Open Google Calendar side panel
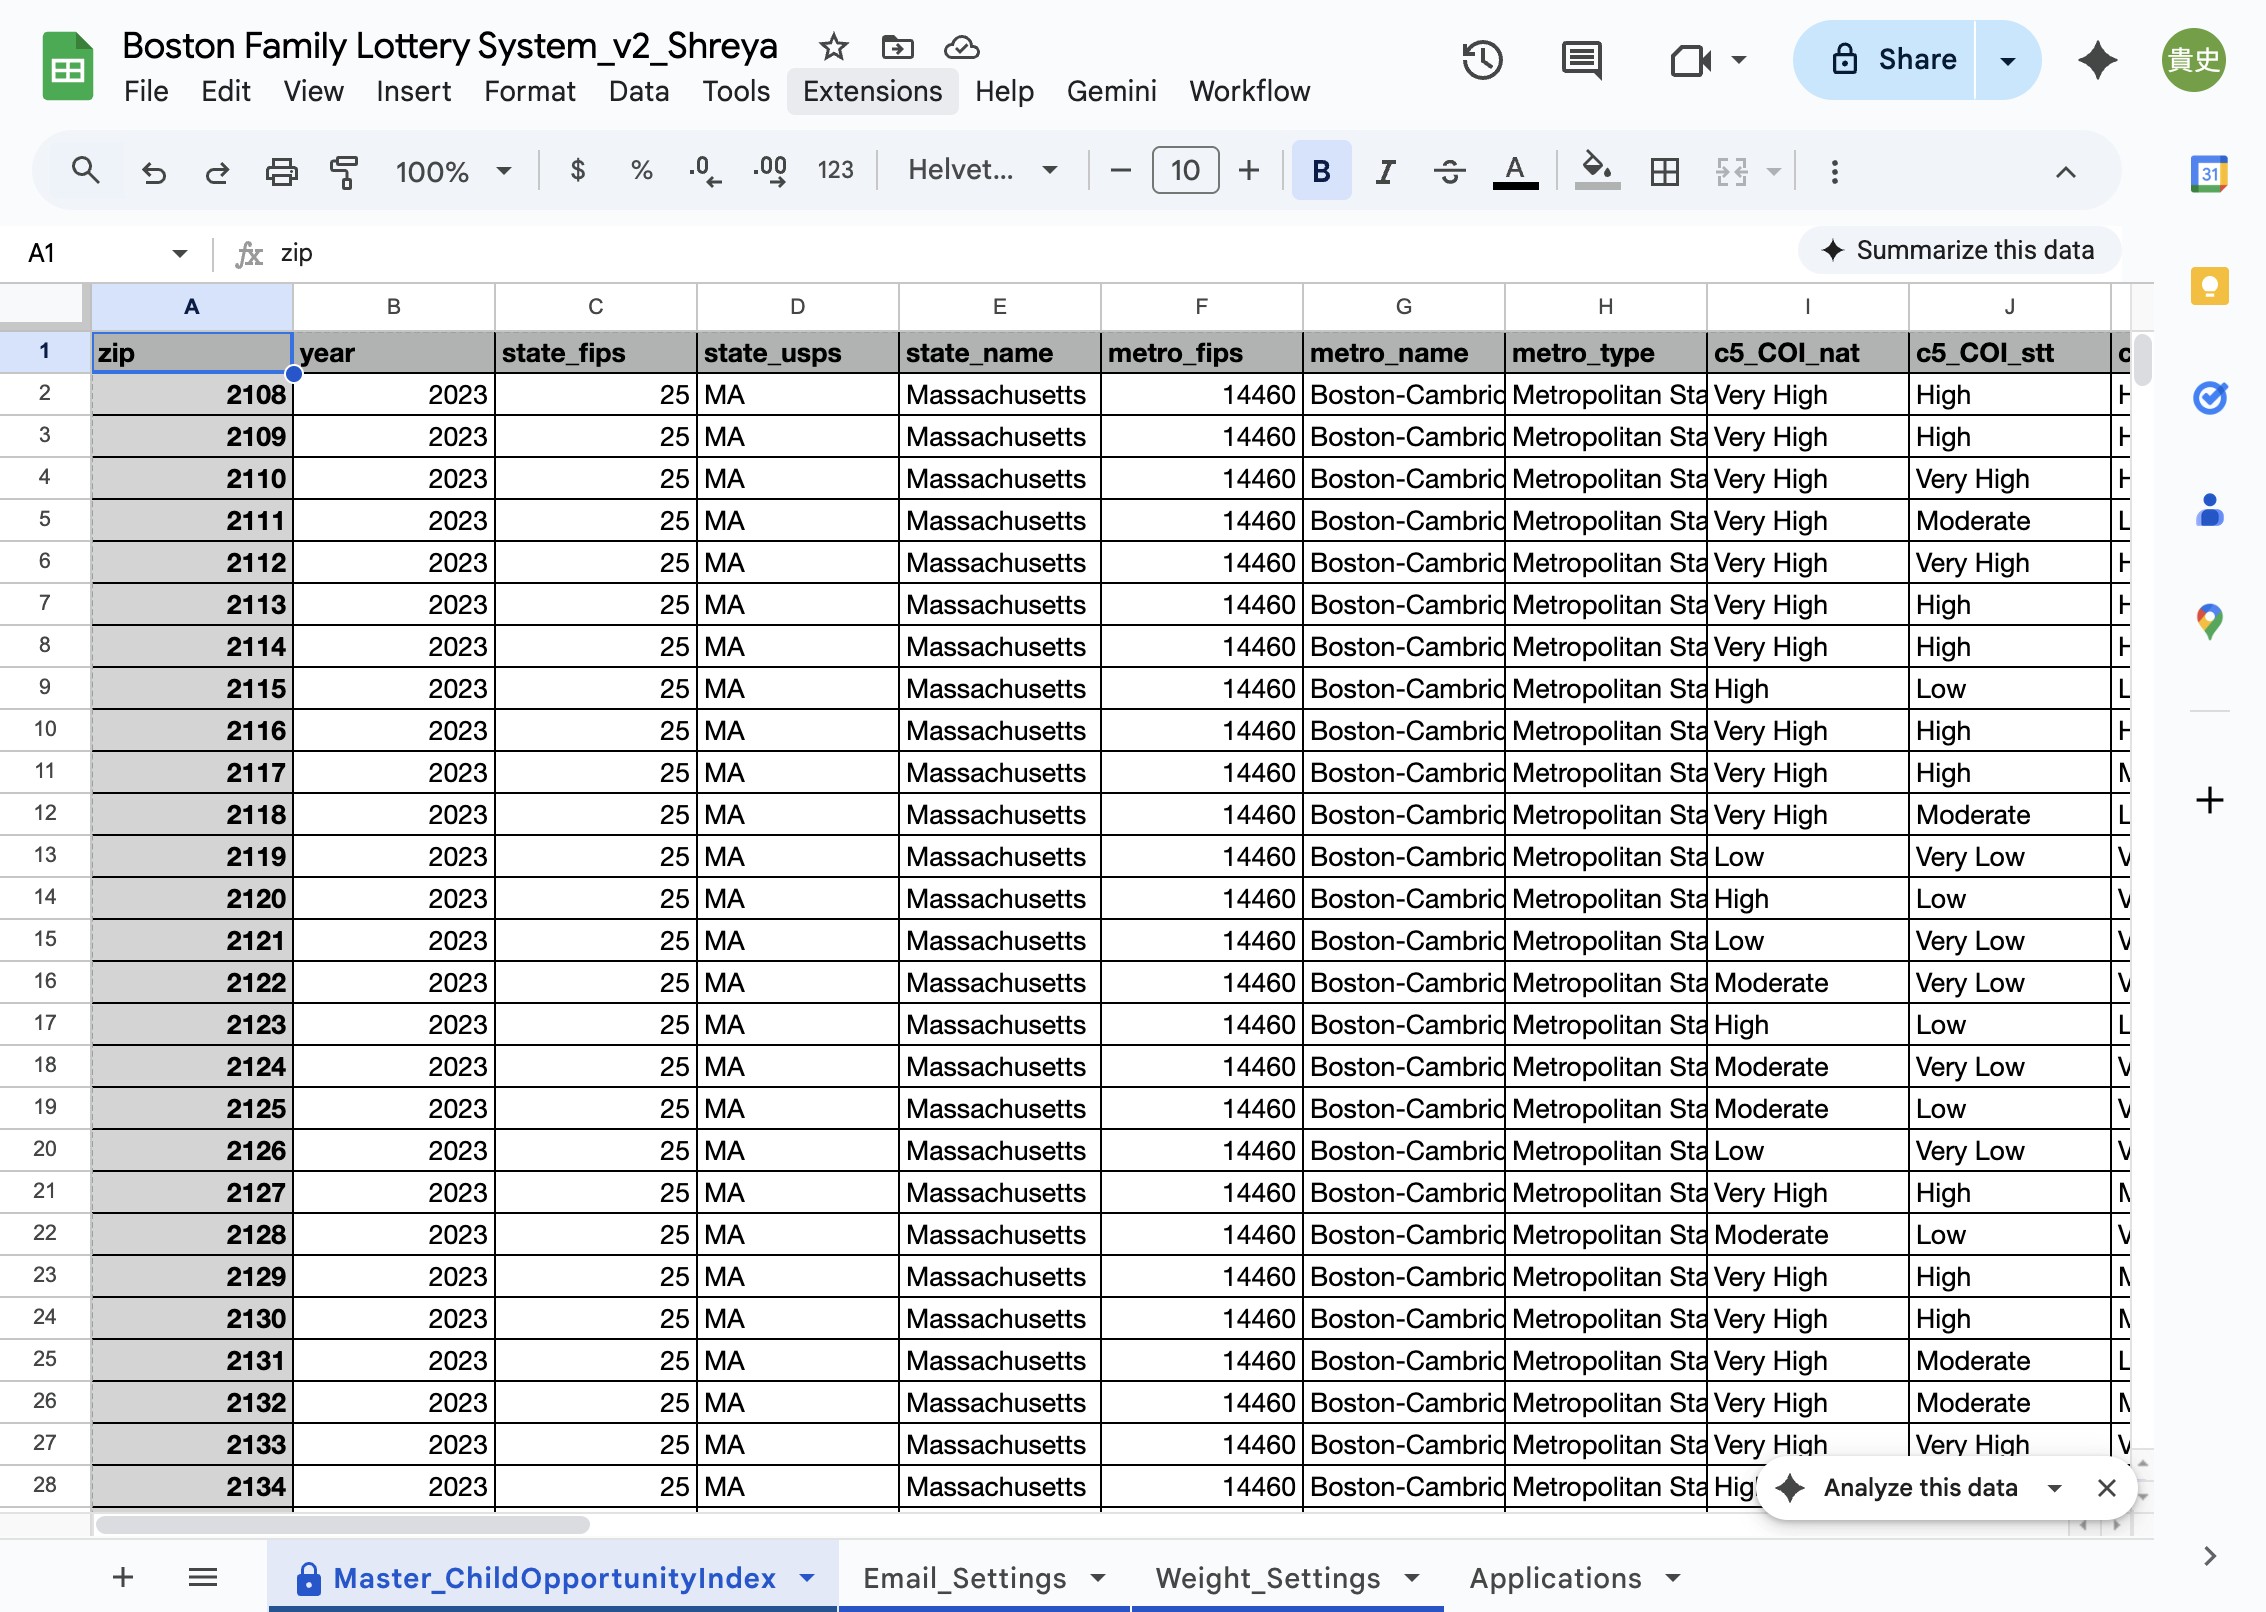 click(2209, 174)
